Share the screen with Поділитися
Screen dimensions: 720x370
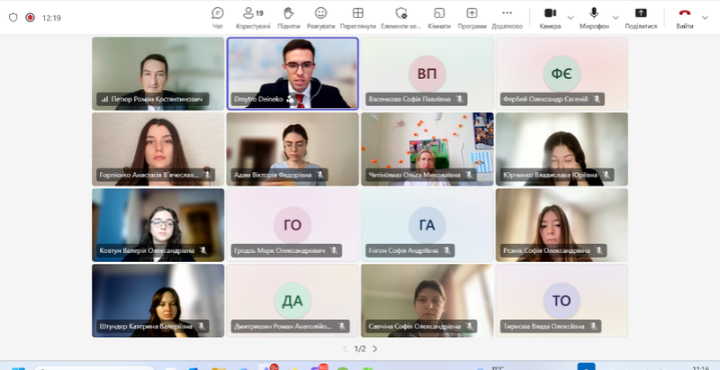click(641, 18)
